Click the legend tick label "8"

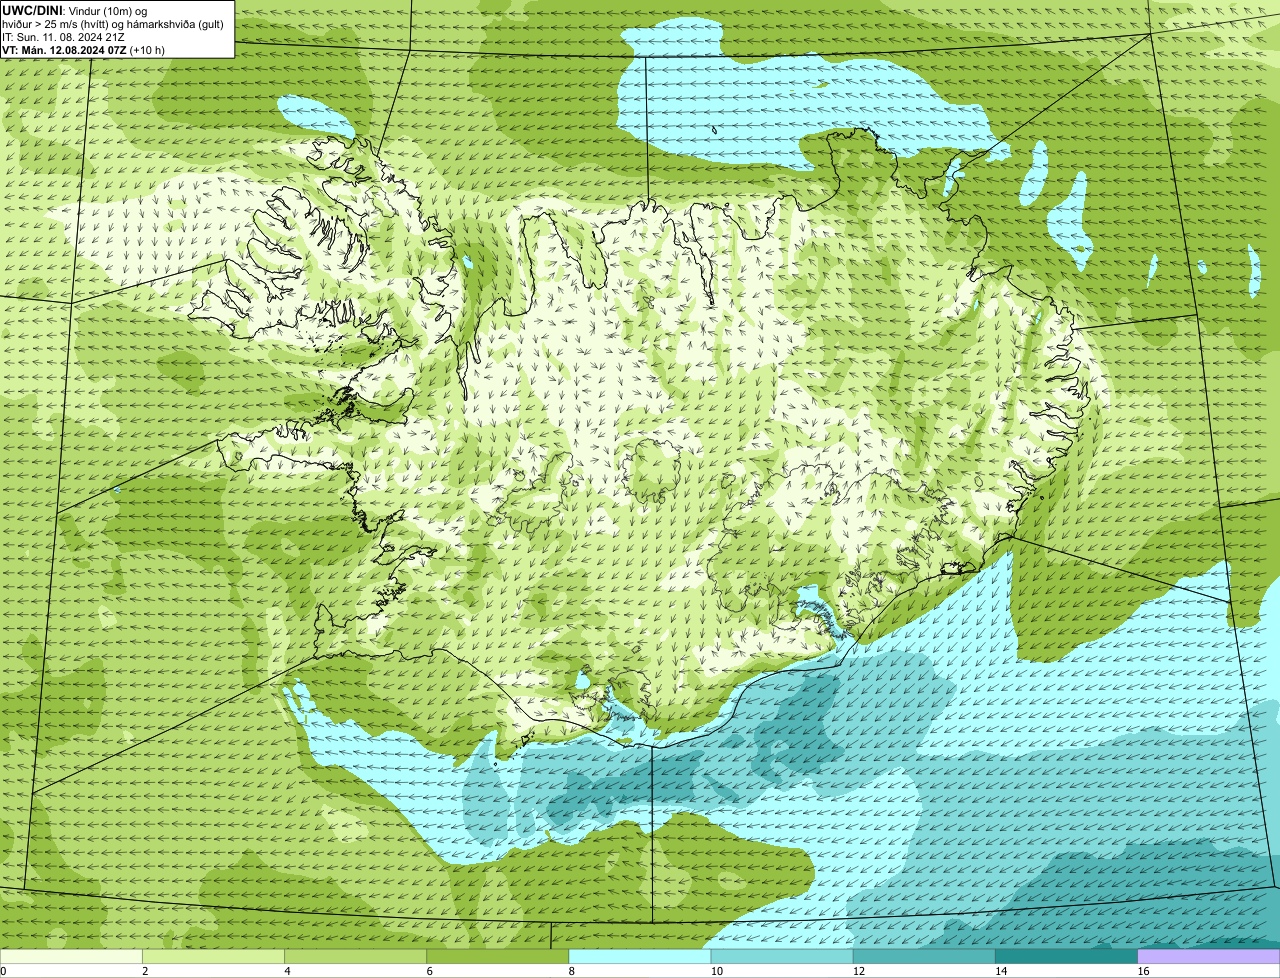571,971
